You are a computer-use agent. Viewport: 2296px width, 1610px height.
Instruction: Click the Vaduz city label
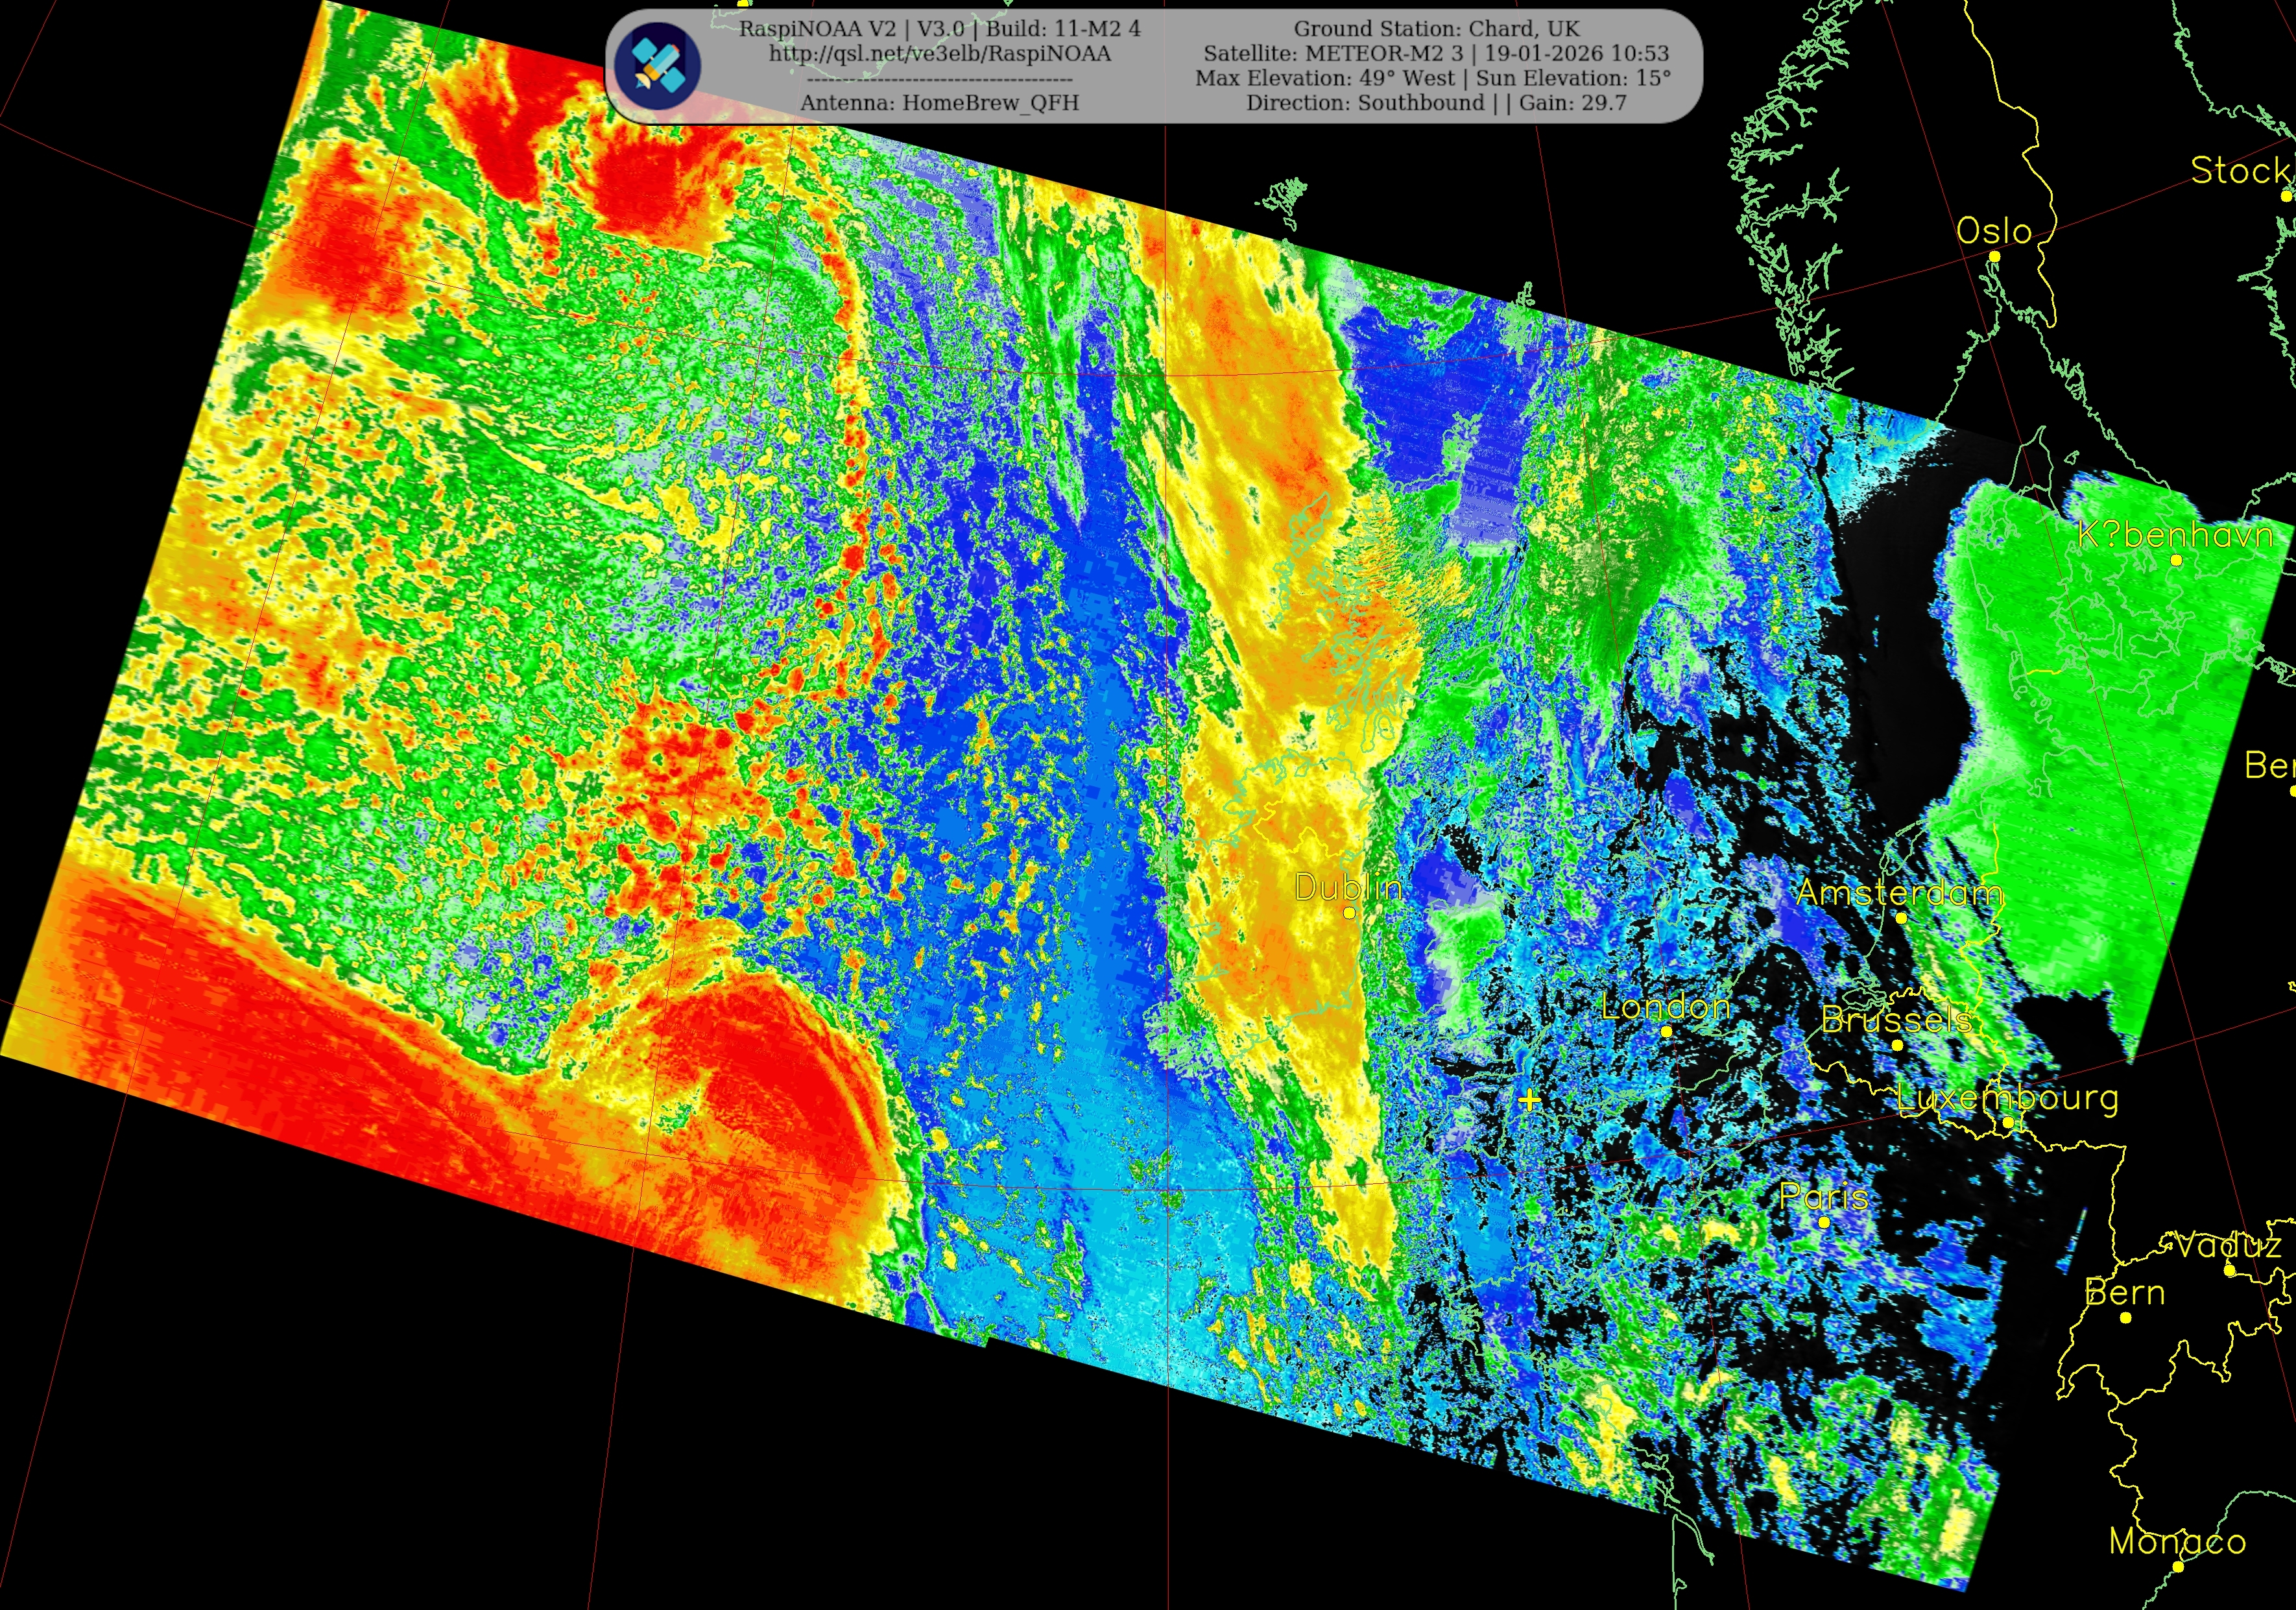coord(2230,1245)
